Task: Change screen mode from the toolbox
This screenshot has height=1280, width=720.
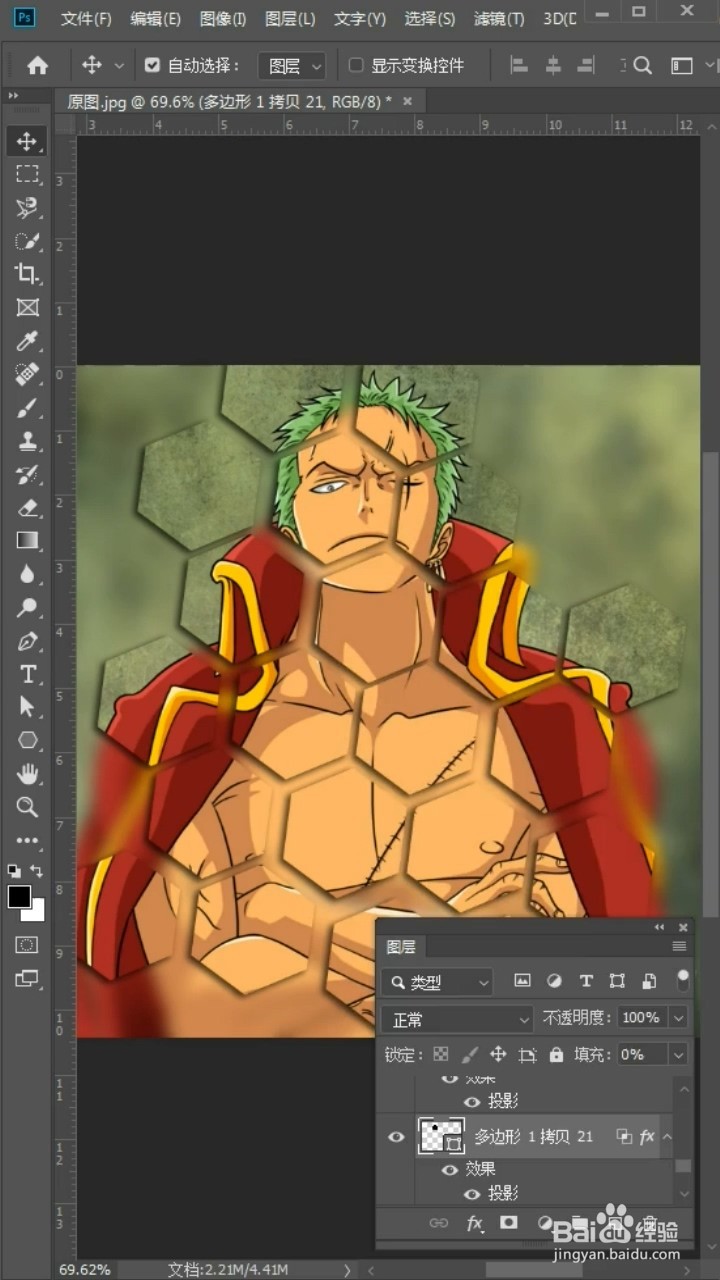Action: coord(27,978)
